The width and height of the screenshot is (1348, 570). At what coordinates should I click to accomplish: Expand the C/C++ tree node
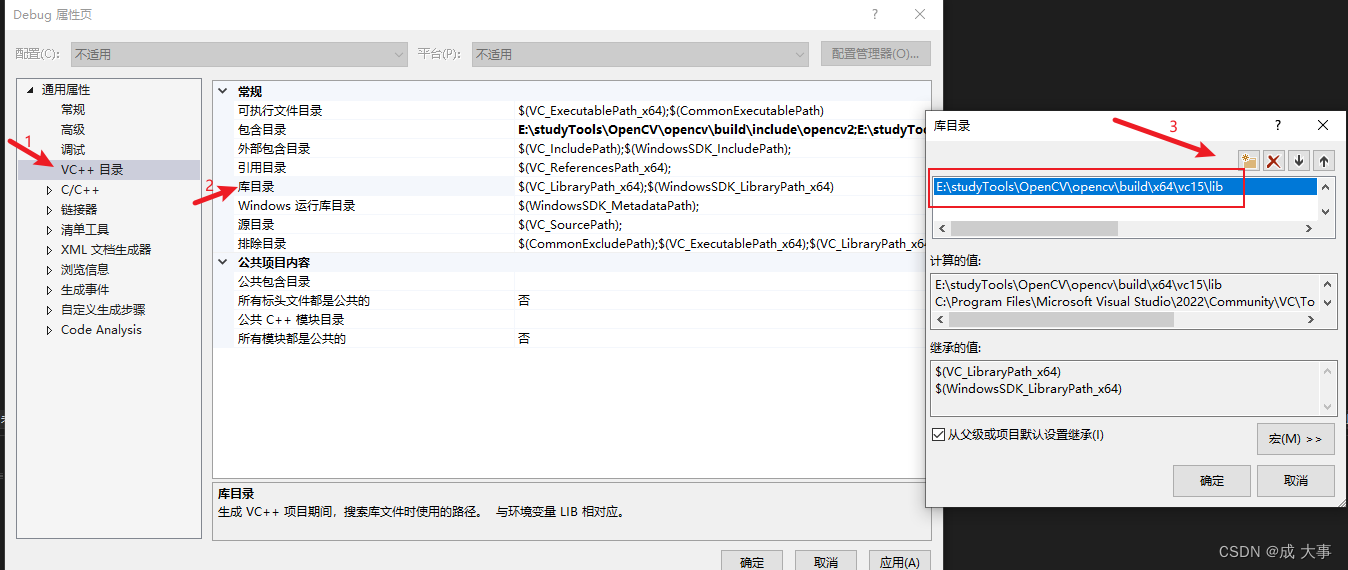click(50, 190)
